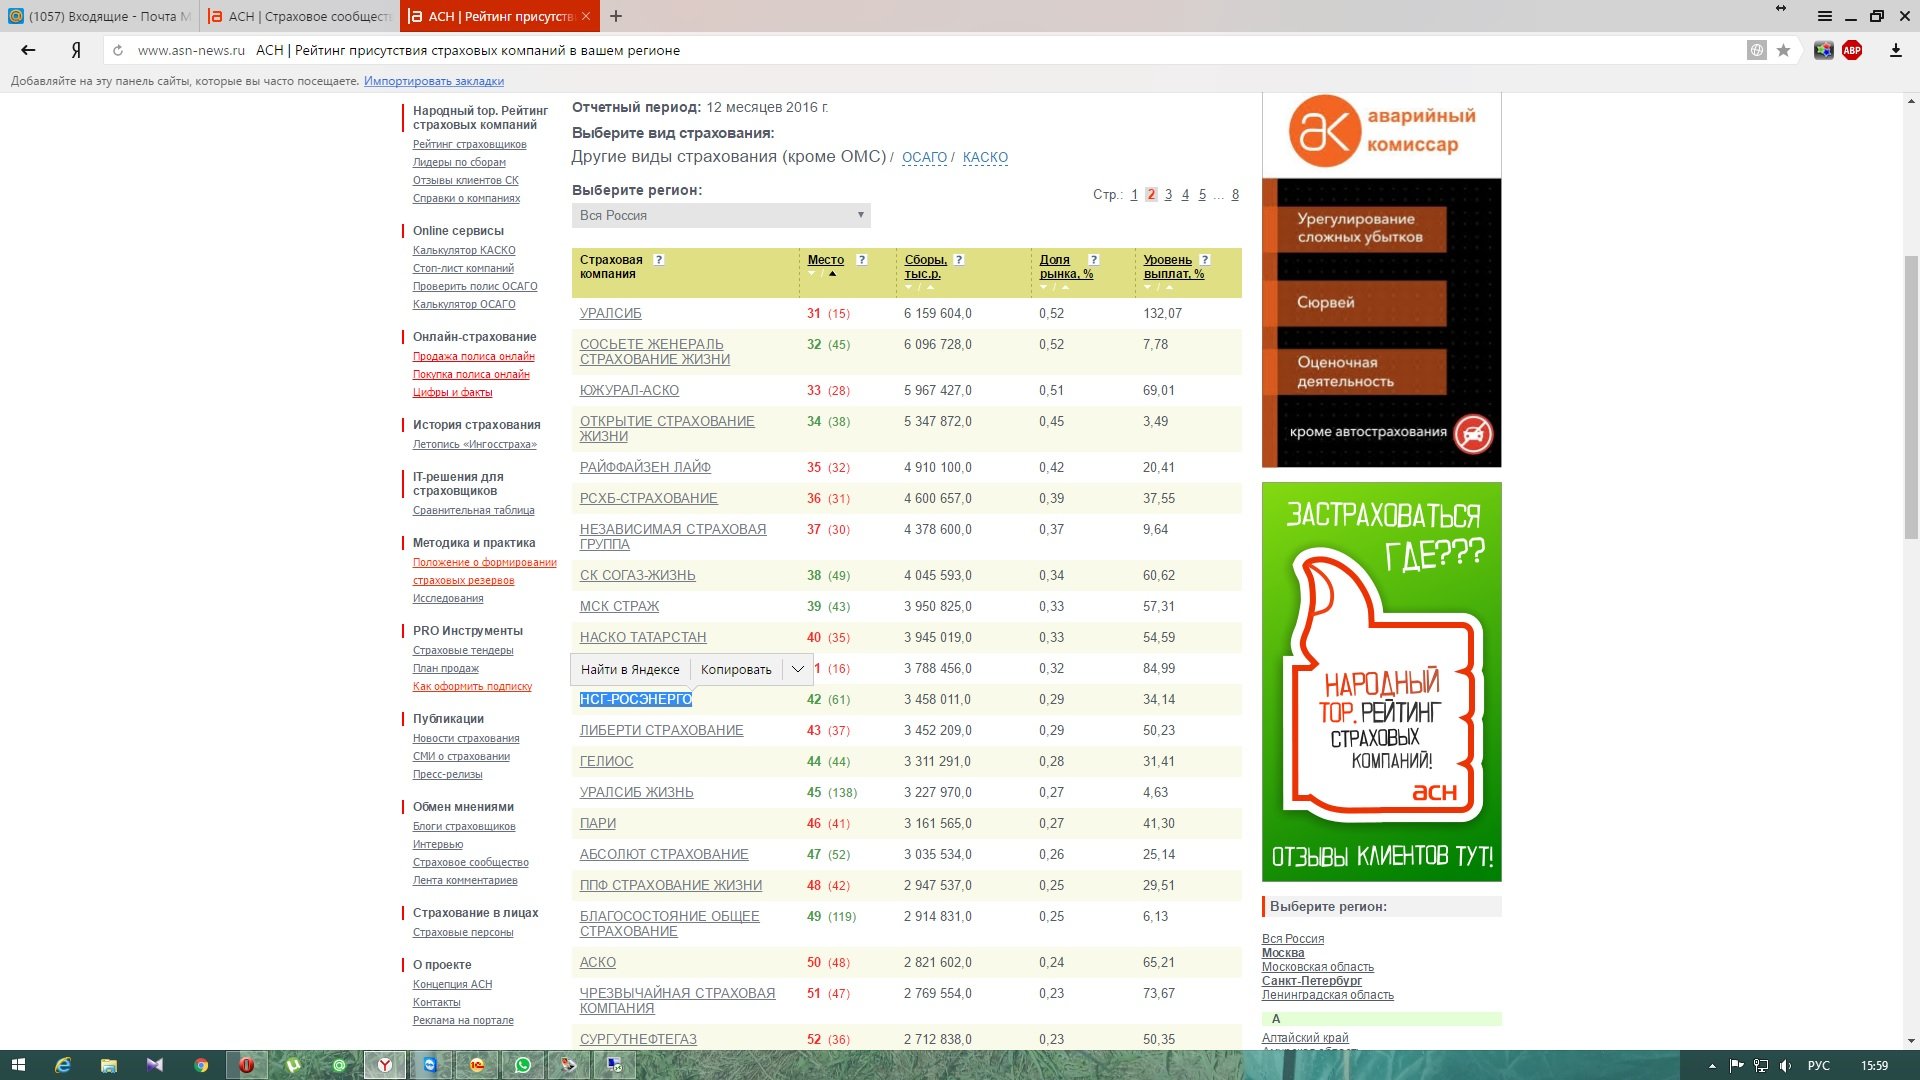Open WhatsApp from the taskbar
The height and width of the screenshot is (1080, 1920).
tap(523, 1065)
